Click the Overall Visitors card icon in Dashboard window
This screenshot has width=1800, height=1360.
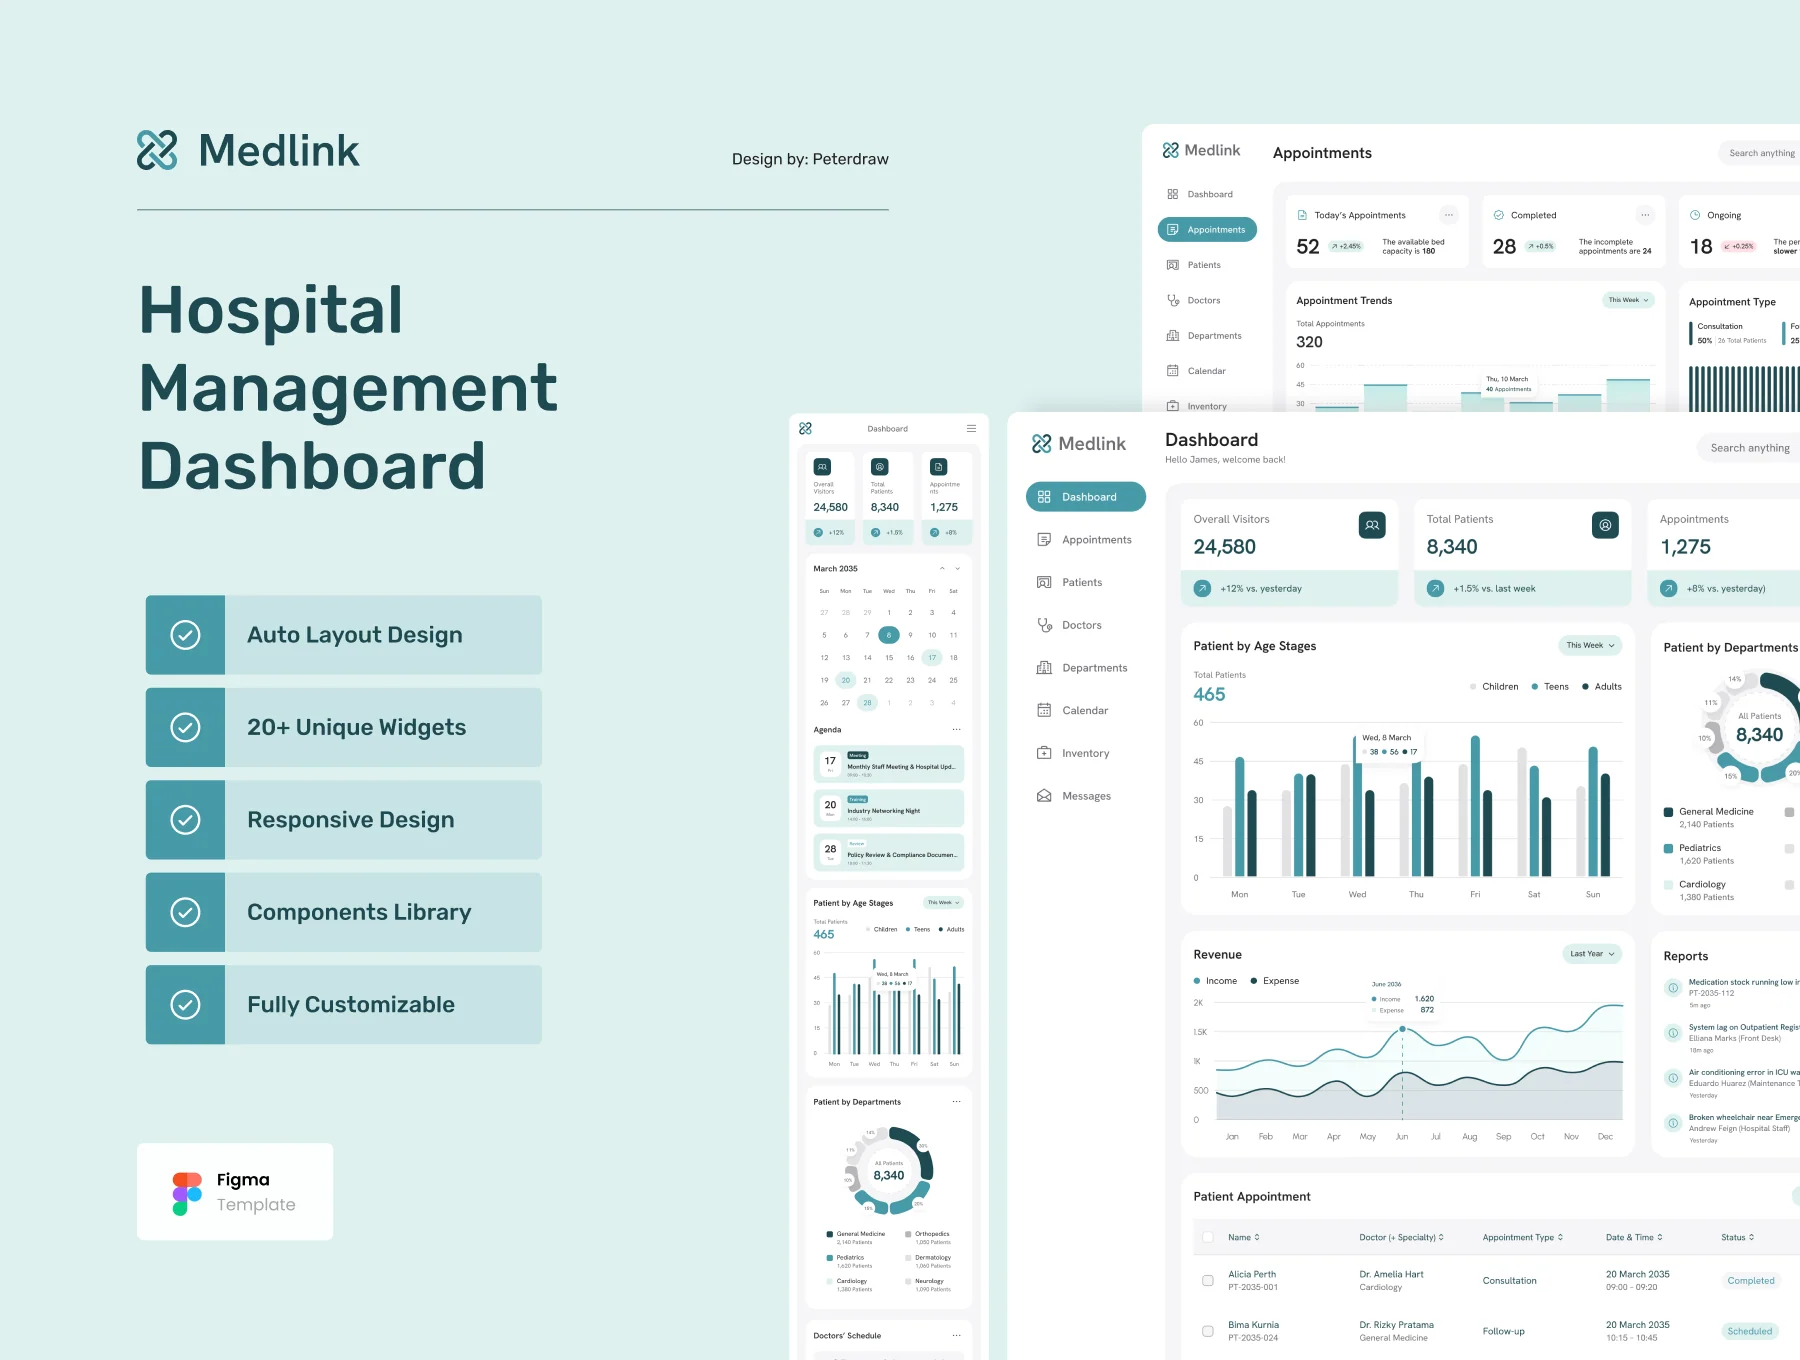(1372, 525)
